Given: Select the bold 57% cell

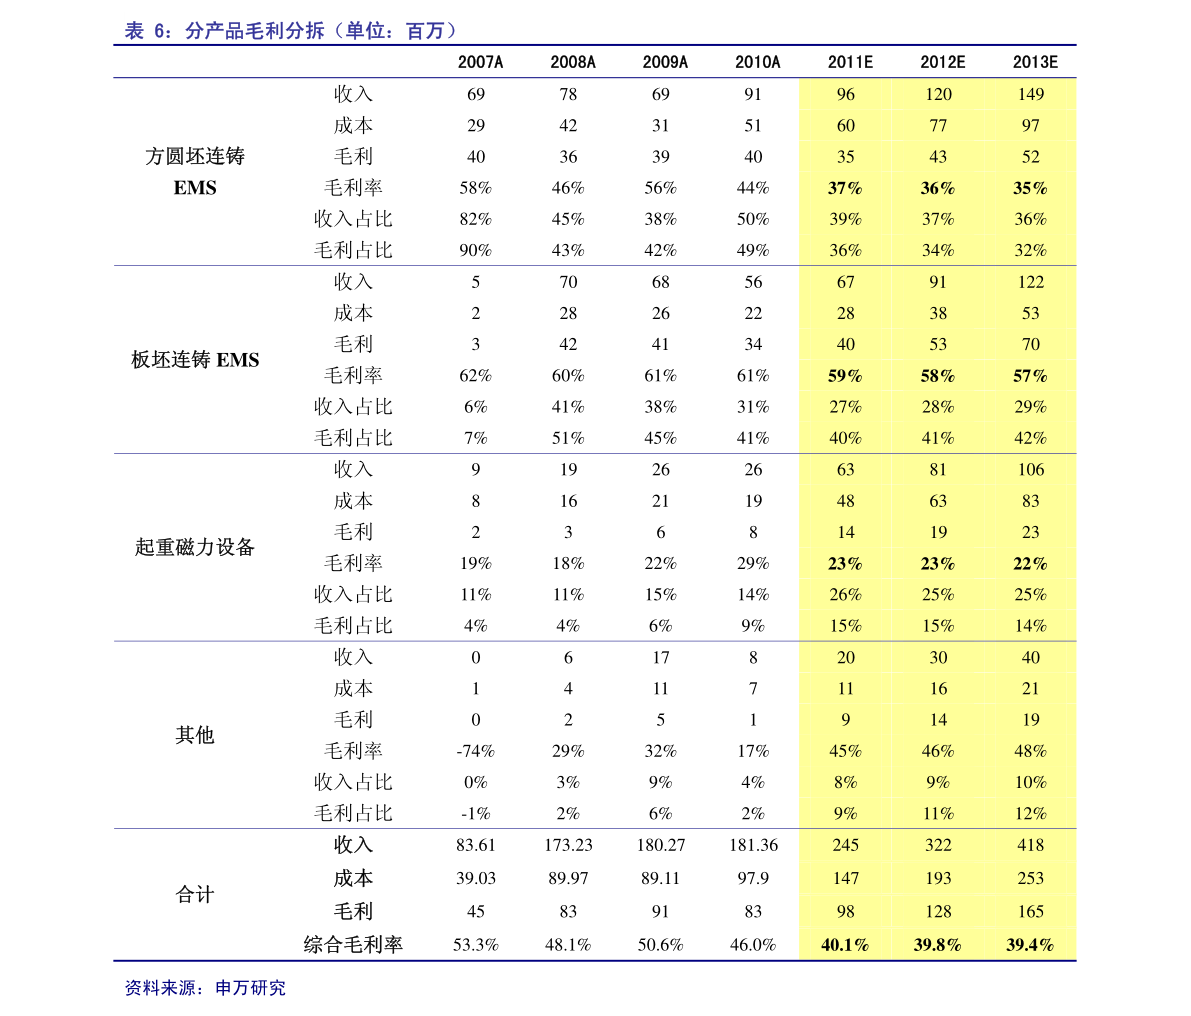Looking at the screenshot, I should click(x=1030, y=376).
